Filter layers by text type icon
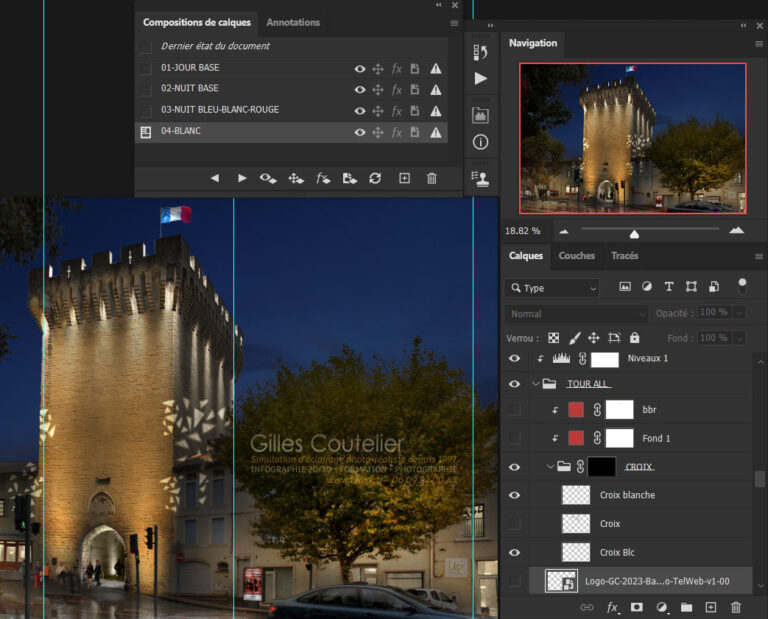The image size is (768, 619). [x=669, y=287]
